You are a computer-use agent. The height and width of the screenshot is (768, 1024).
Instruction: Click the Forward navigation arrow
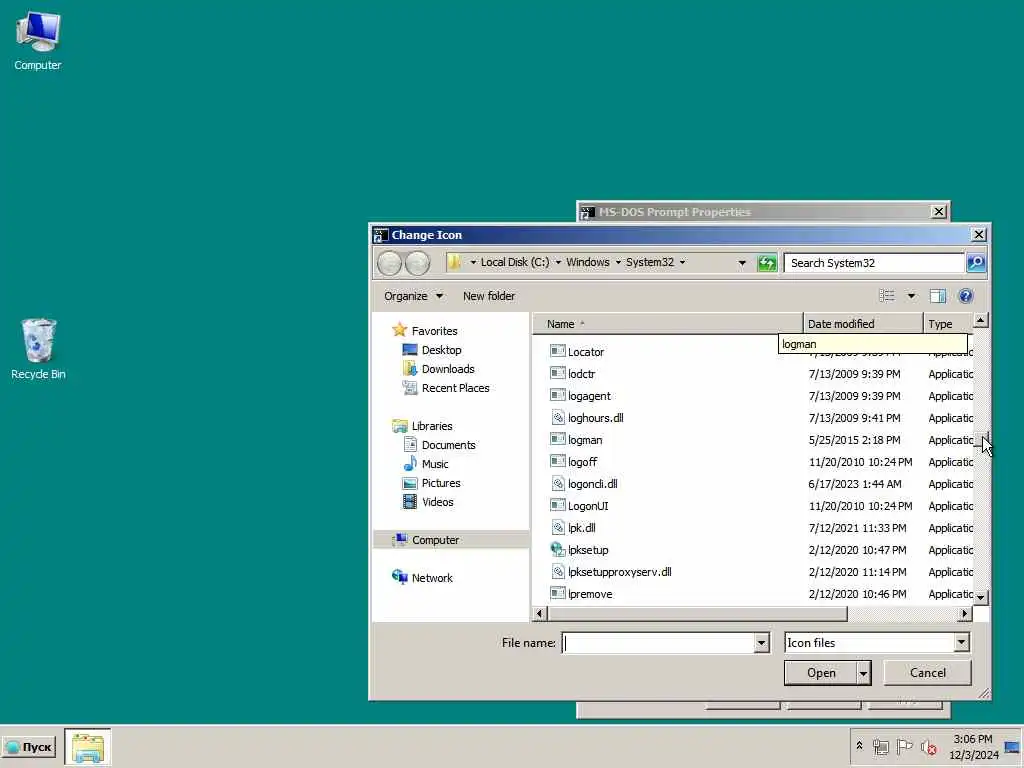tap(417, 263)
